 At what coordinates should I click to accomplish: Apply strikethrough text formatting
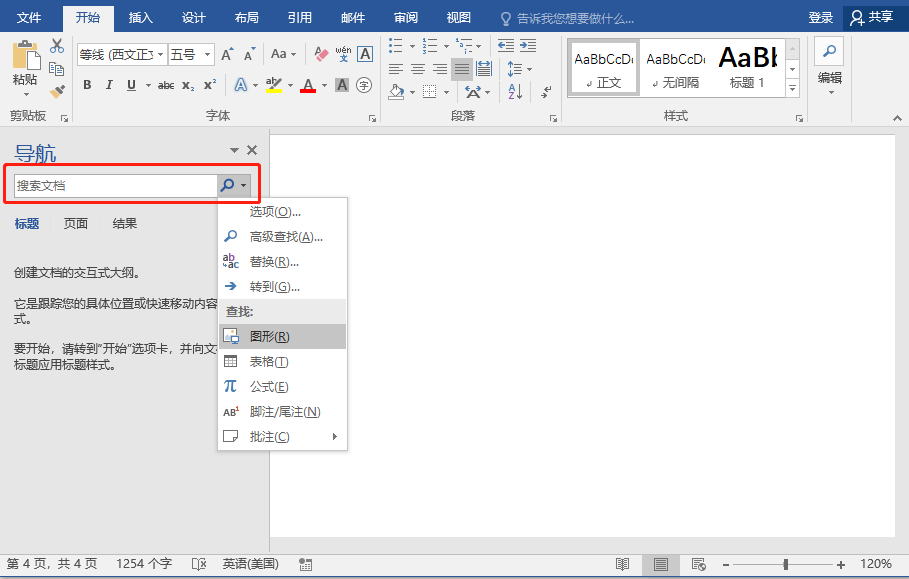pos(166,85)
